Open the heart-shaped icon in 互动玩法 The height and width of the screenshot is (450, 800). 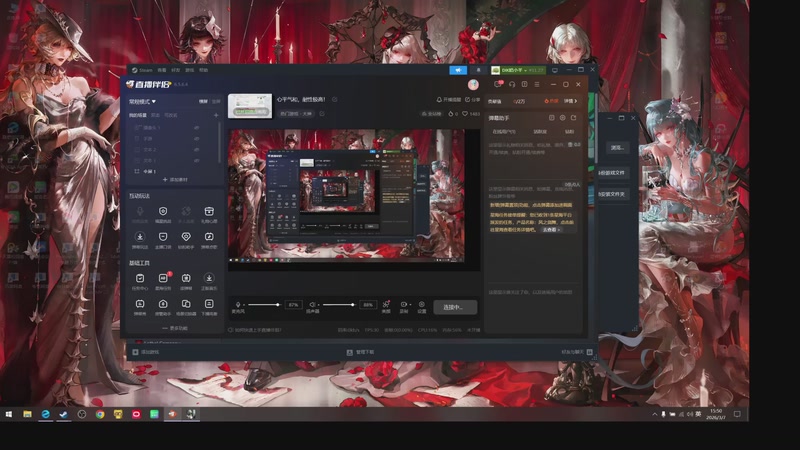(x=186, y=237)
